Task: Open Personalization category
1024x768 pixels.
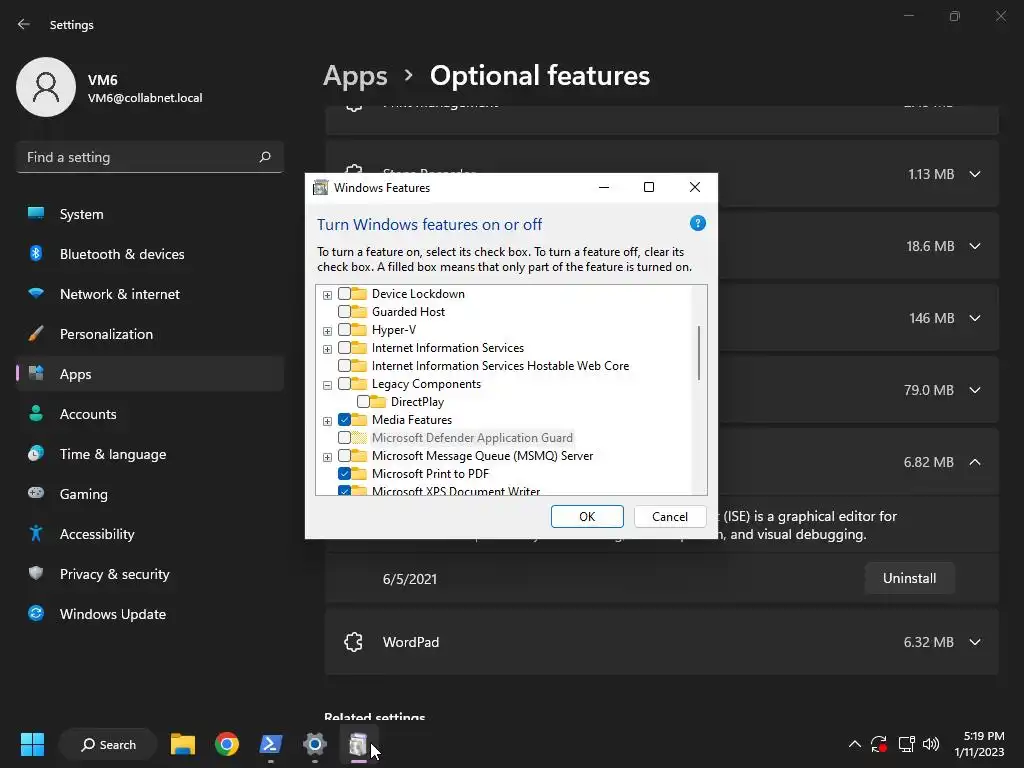Action: click(x=150, y=334)
